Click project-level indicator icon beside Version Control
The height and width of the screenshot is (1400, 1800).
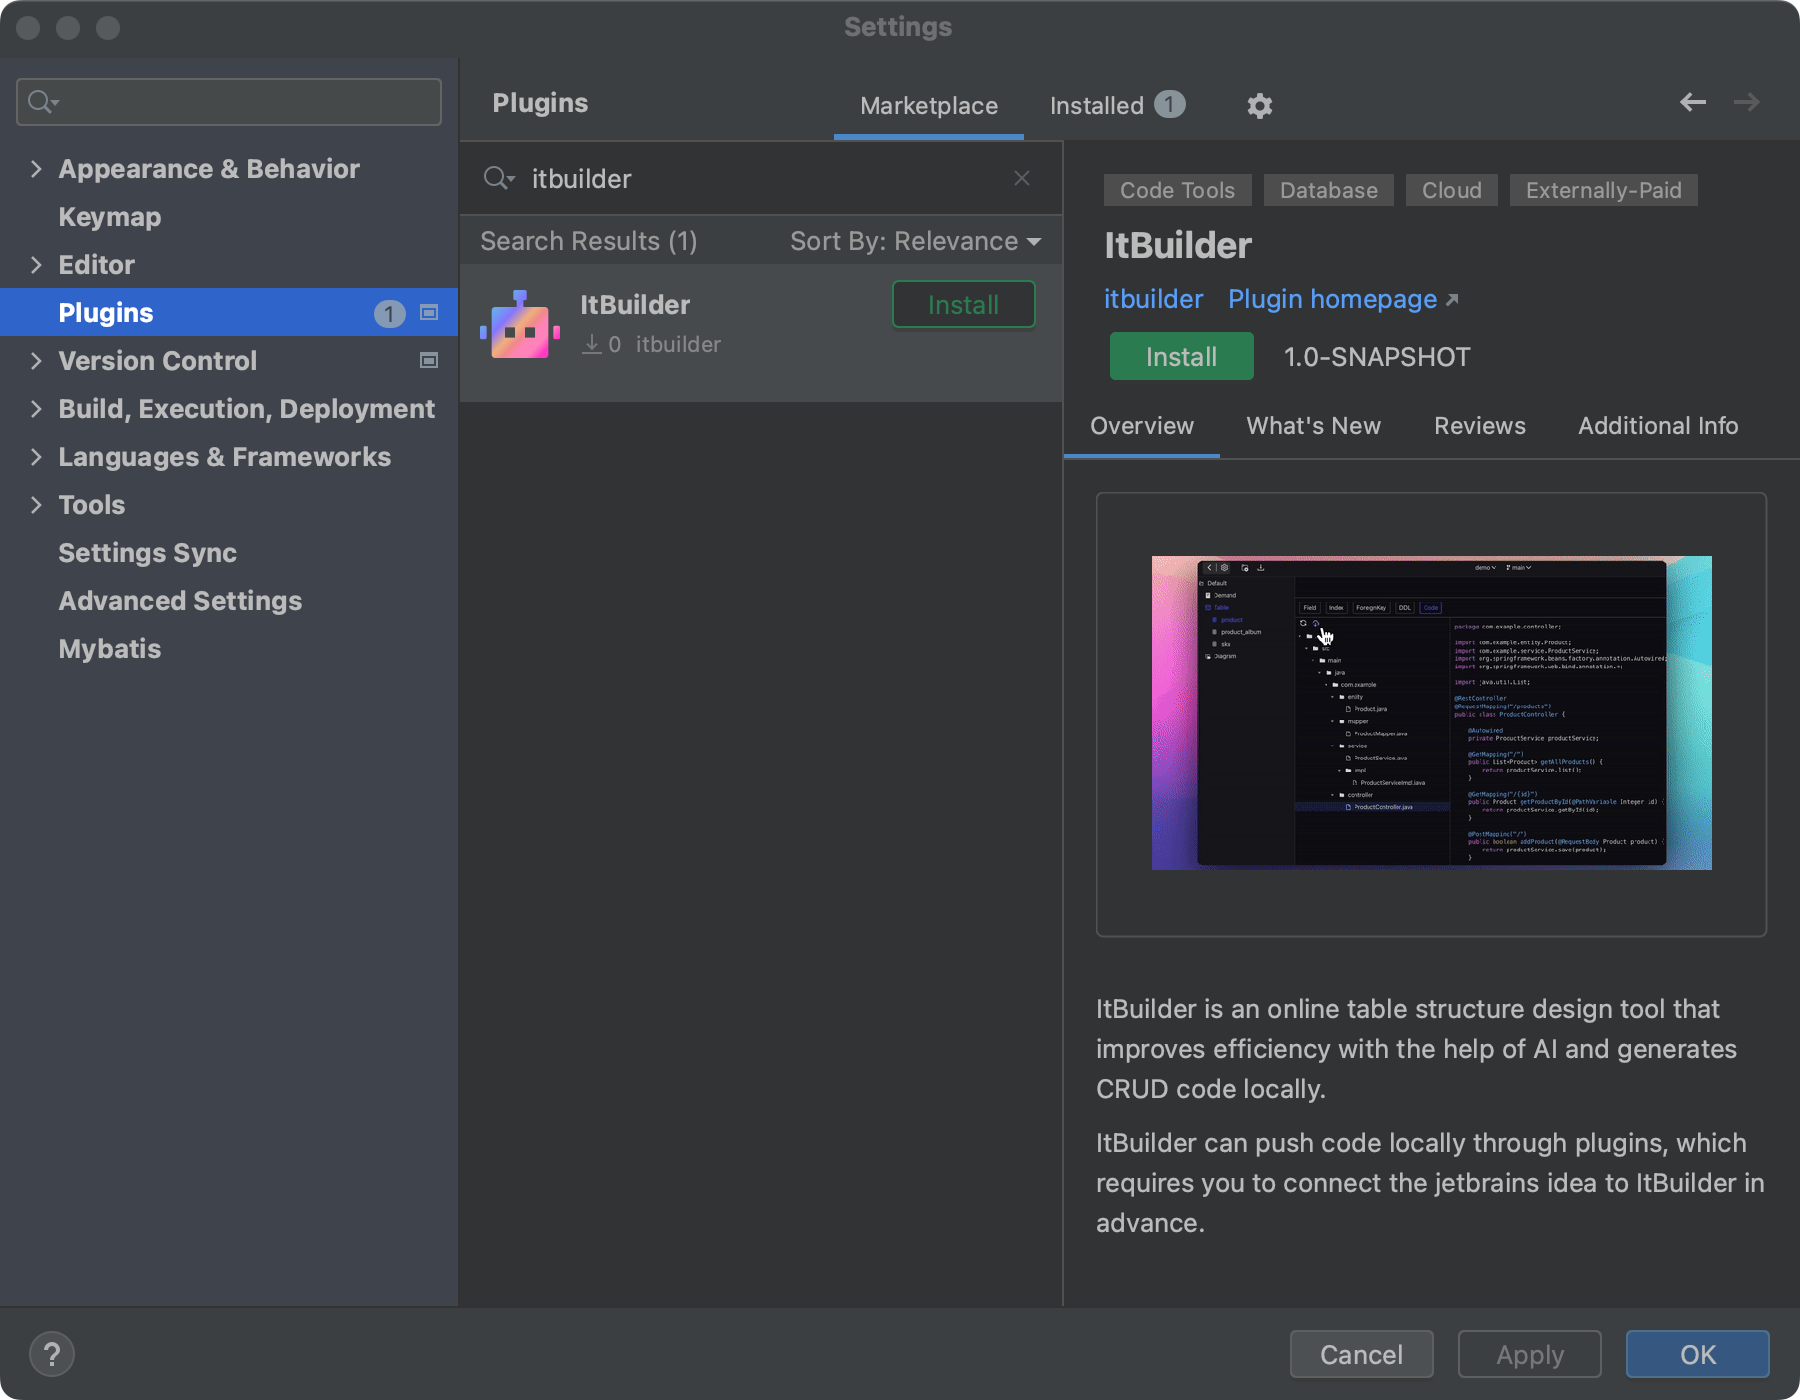tap(429, 361)
